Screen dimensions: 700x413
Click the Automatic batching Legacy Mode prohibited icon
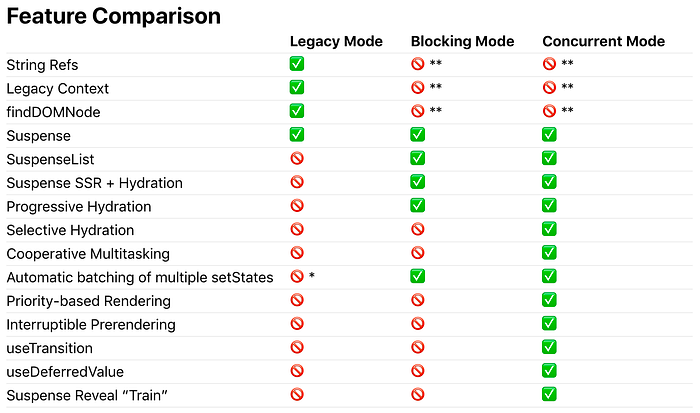click(297, 276)
